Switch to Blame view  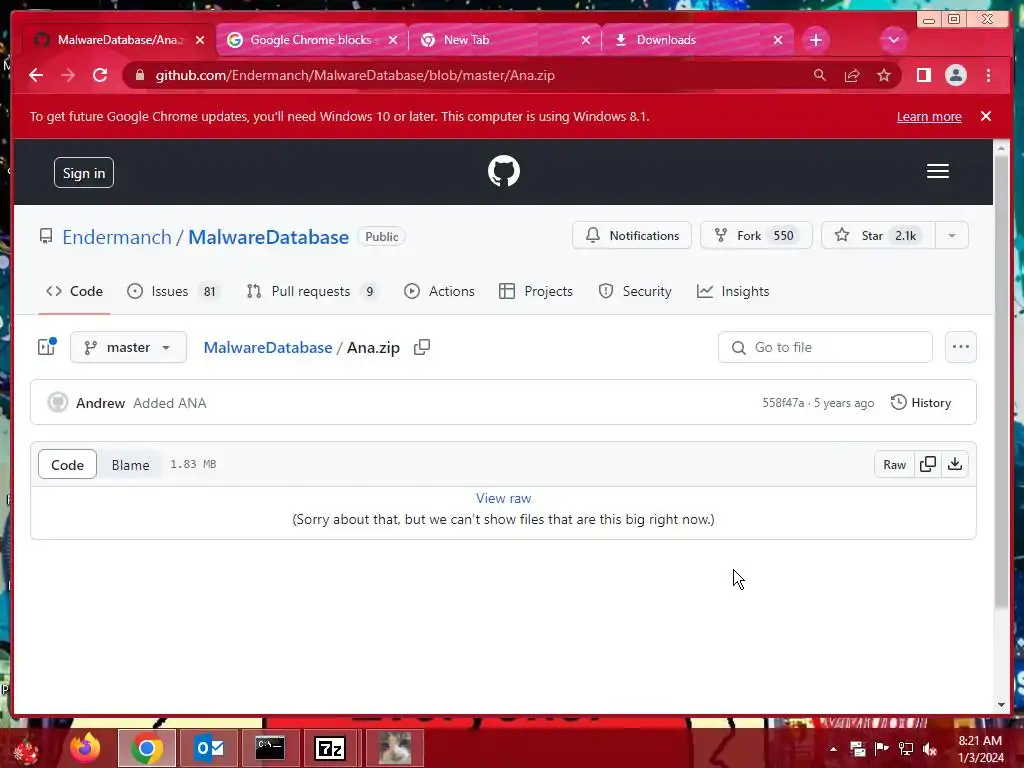pyautogui.click(x=131, y=465)
